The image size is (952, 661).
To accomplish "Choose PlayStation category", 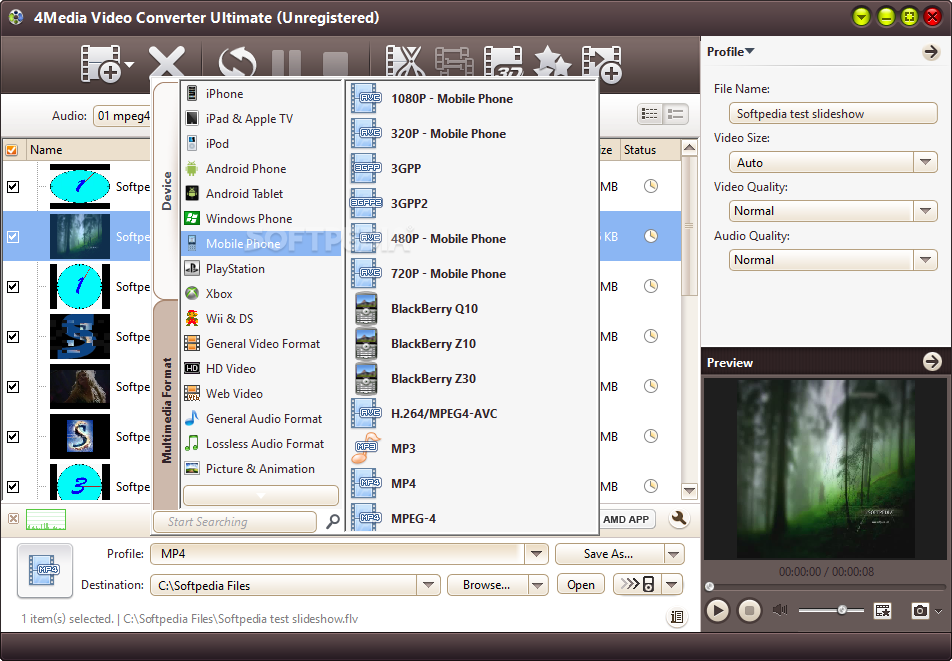I will point(261,268).
